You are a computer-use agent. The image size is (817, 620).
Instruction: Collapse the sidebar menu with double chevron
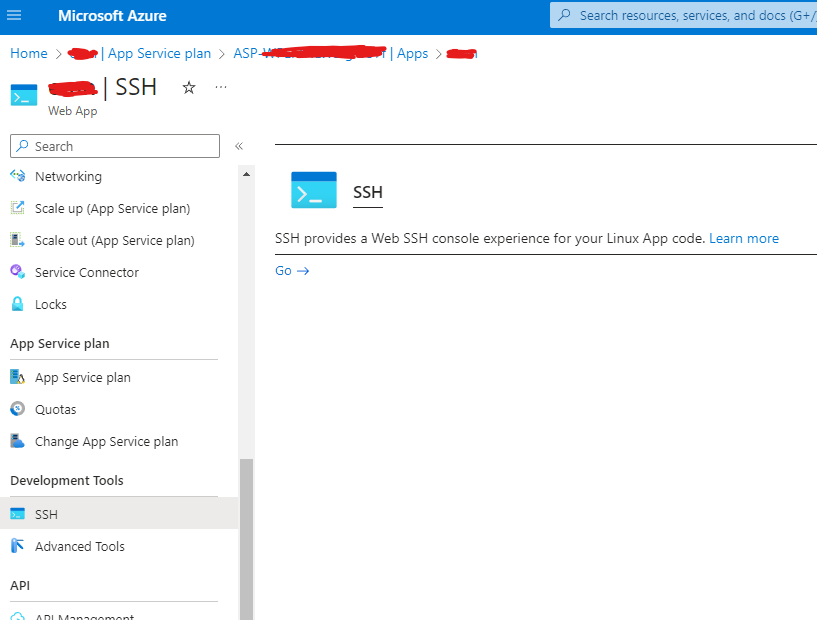[x=239, y=146]
